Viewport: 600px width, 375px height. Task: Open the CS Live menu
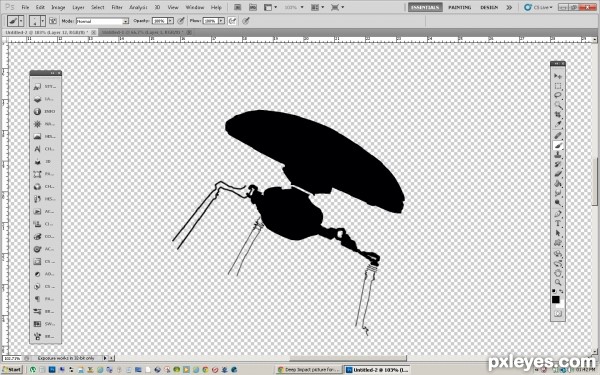pyautogui.click(x=538, y=7)
